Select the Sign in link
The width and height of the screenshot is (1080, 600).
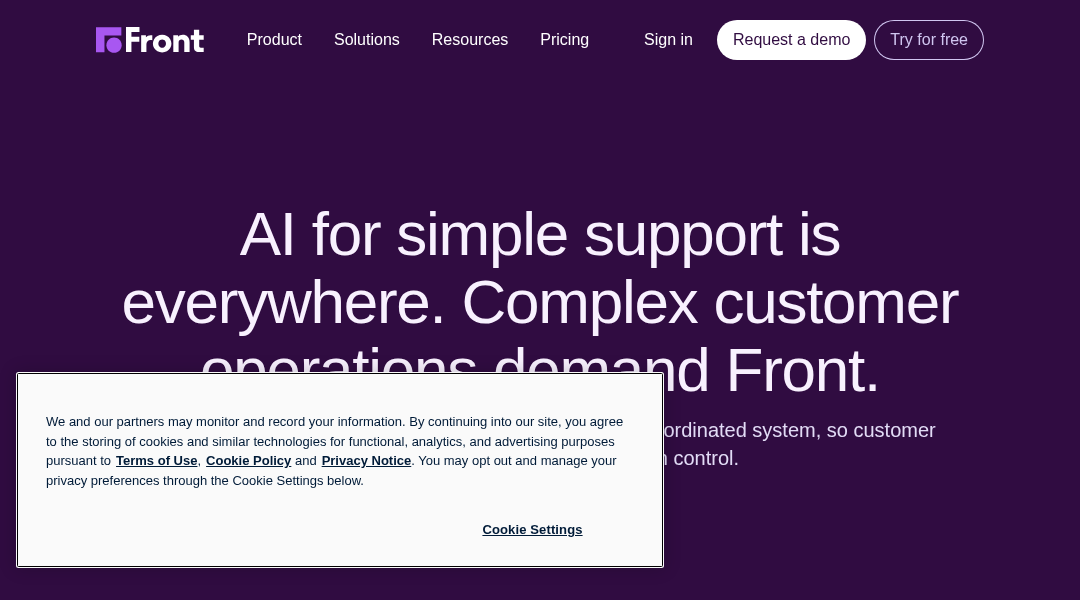tap(668, 40)
